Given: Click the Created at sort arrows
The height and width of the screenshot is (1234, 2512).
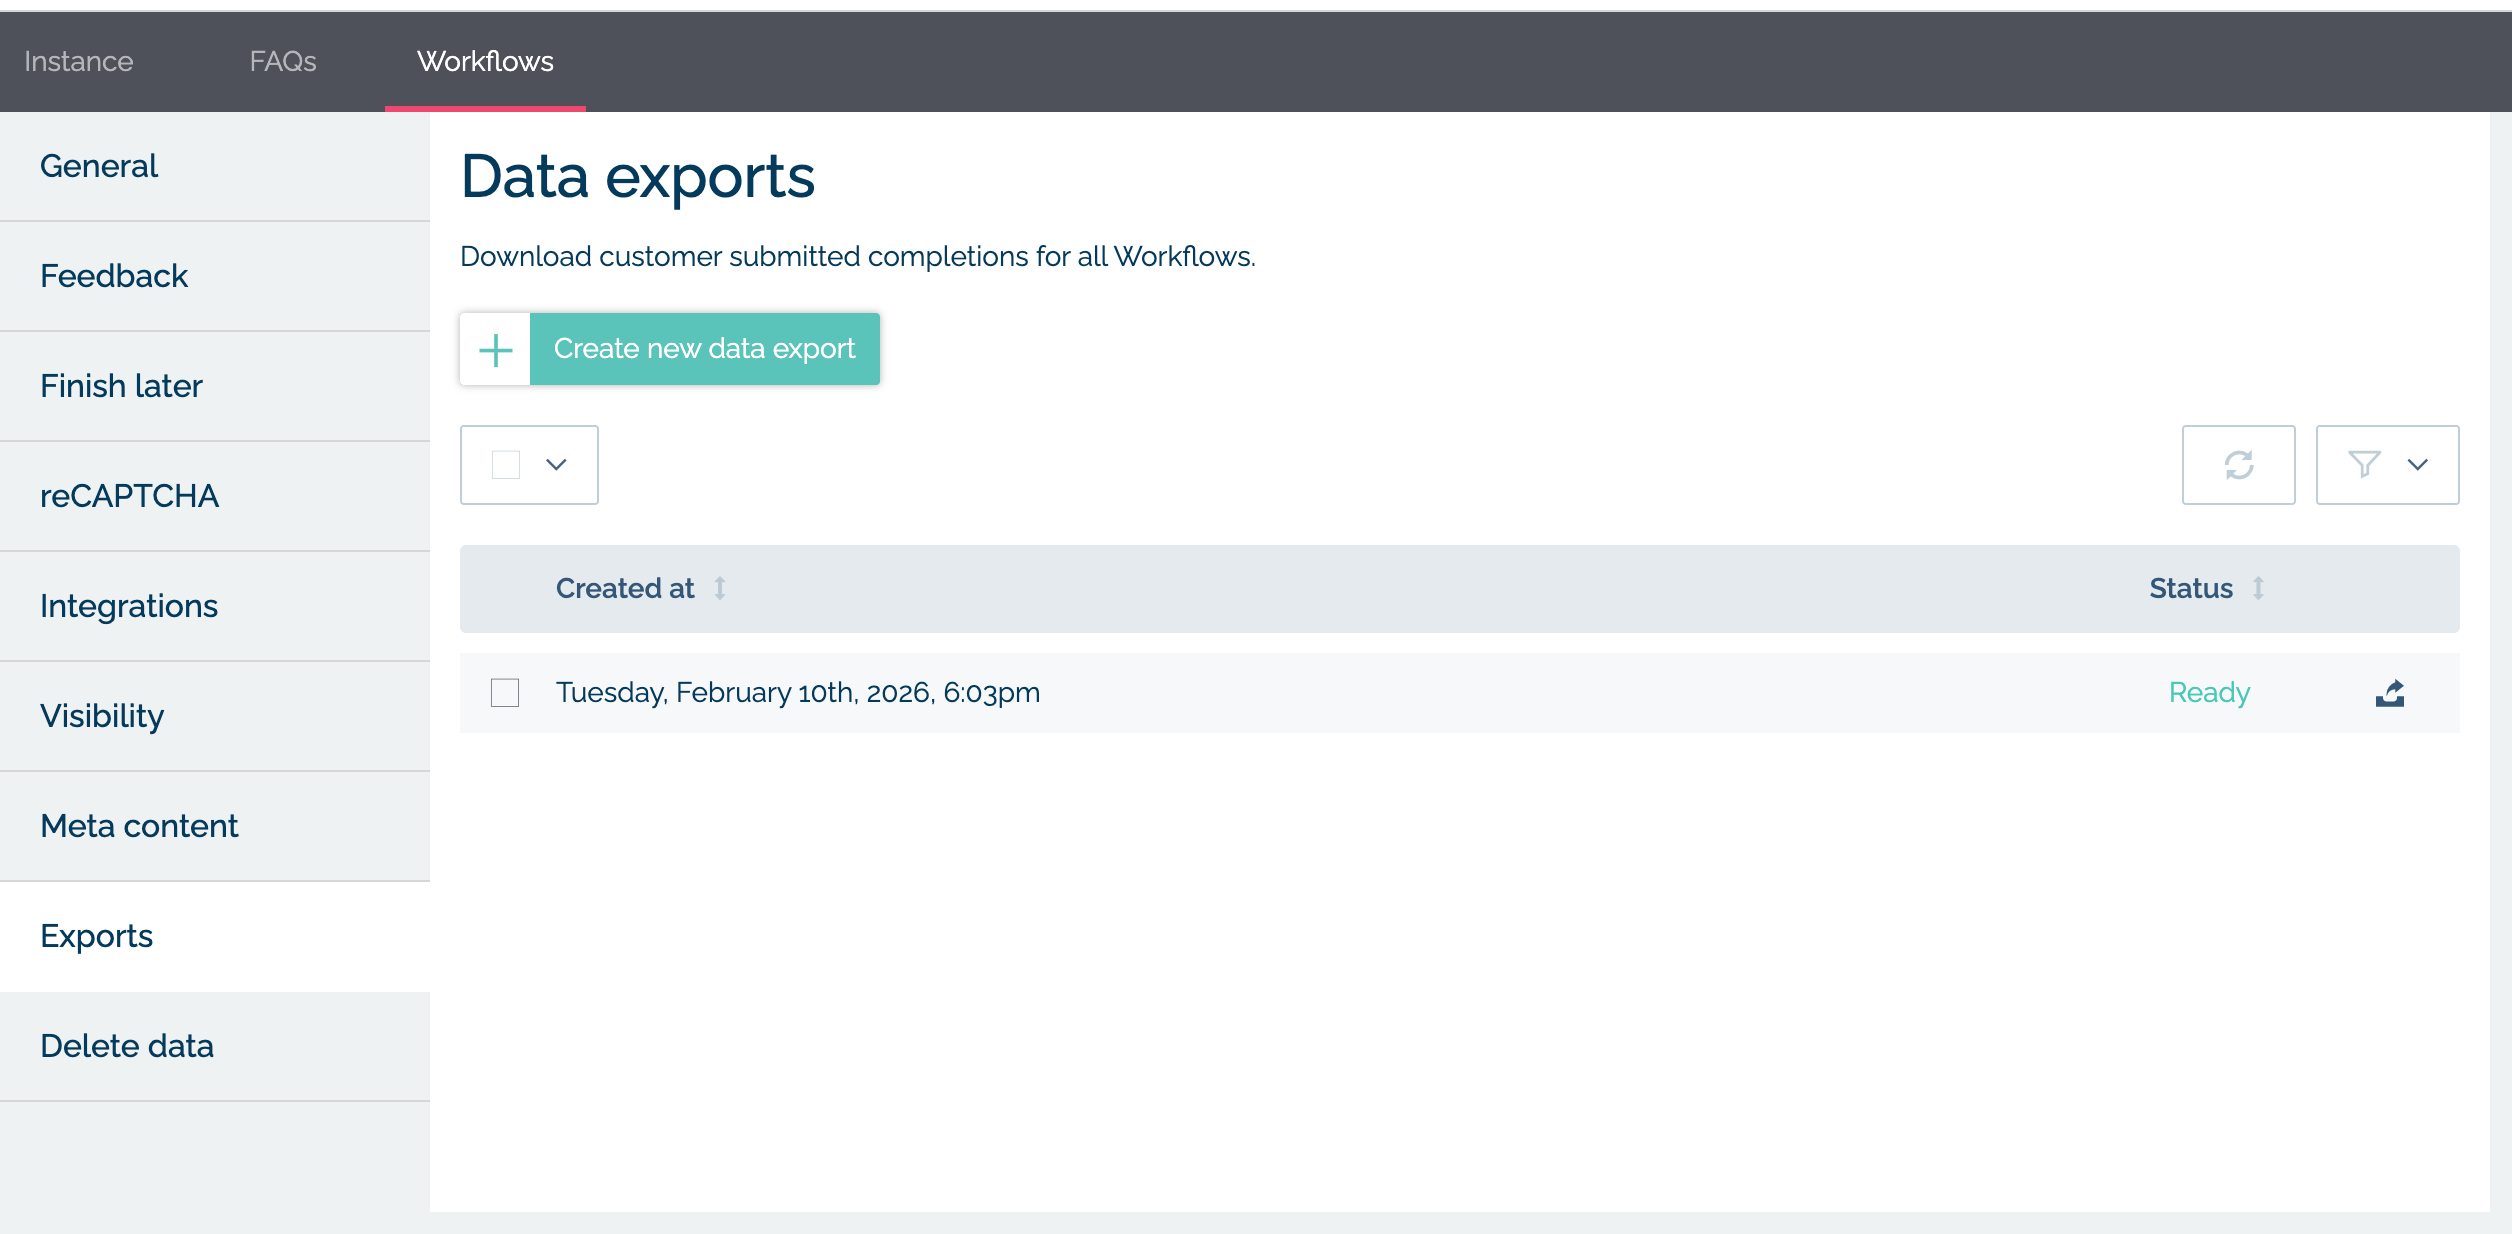Looking at the screenshot, I should pyautogui.click(x=720, y=589).
